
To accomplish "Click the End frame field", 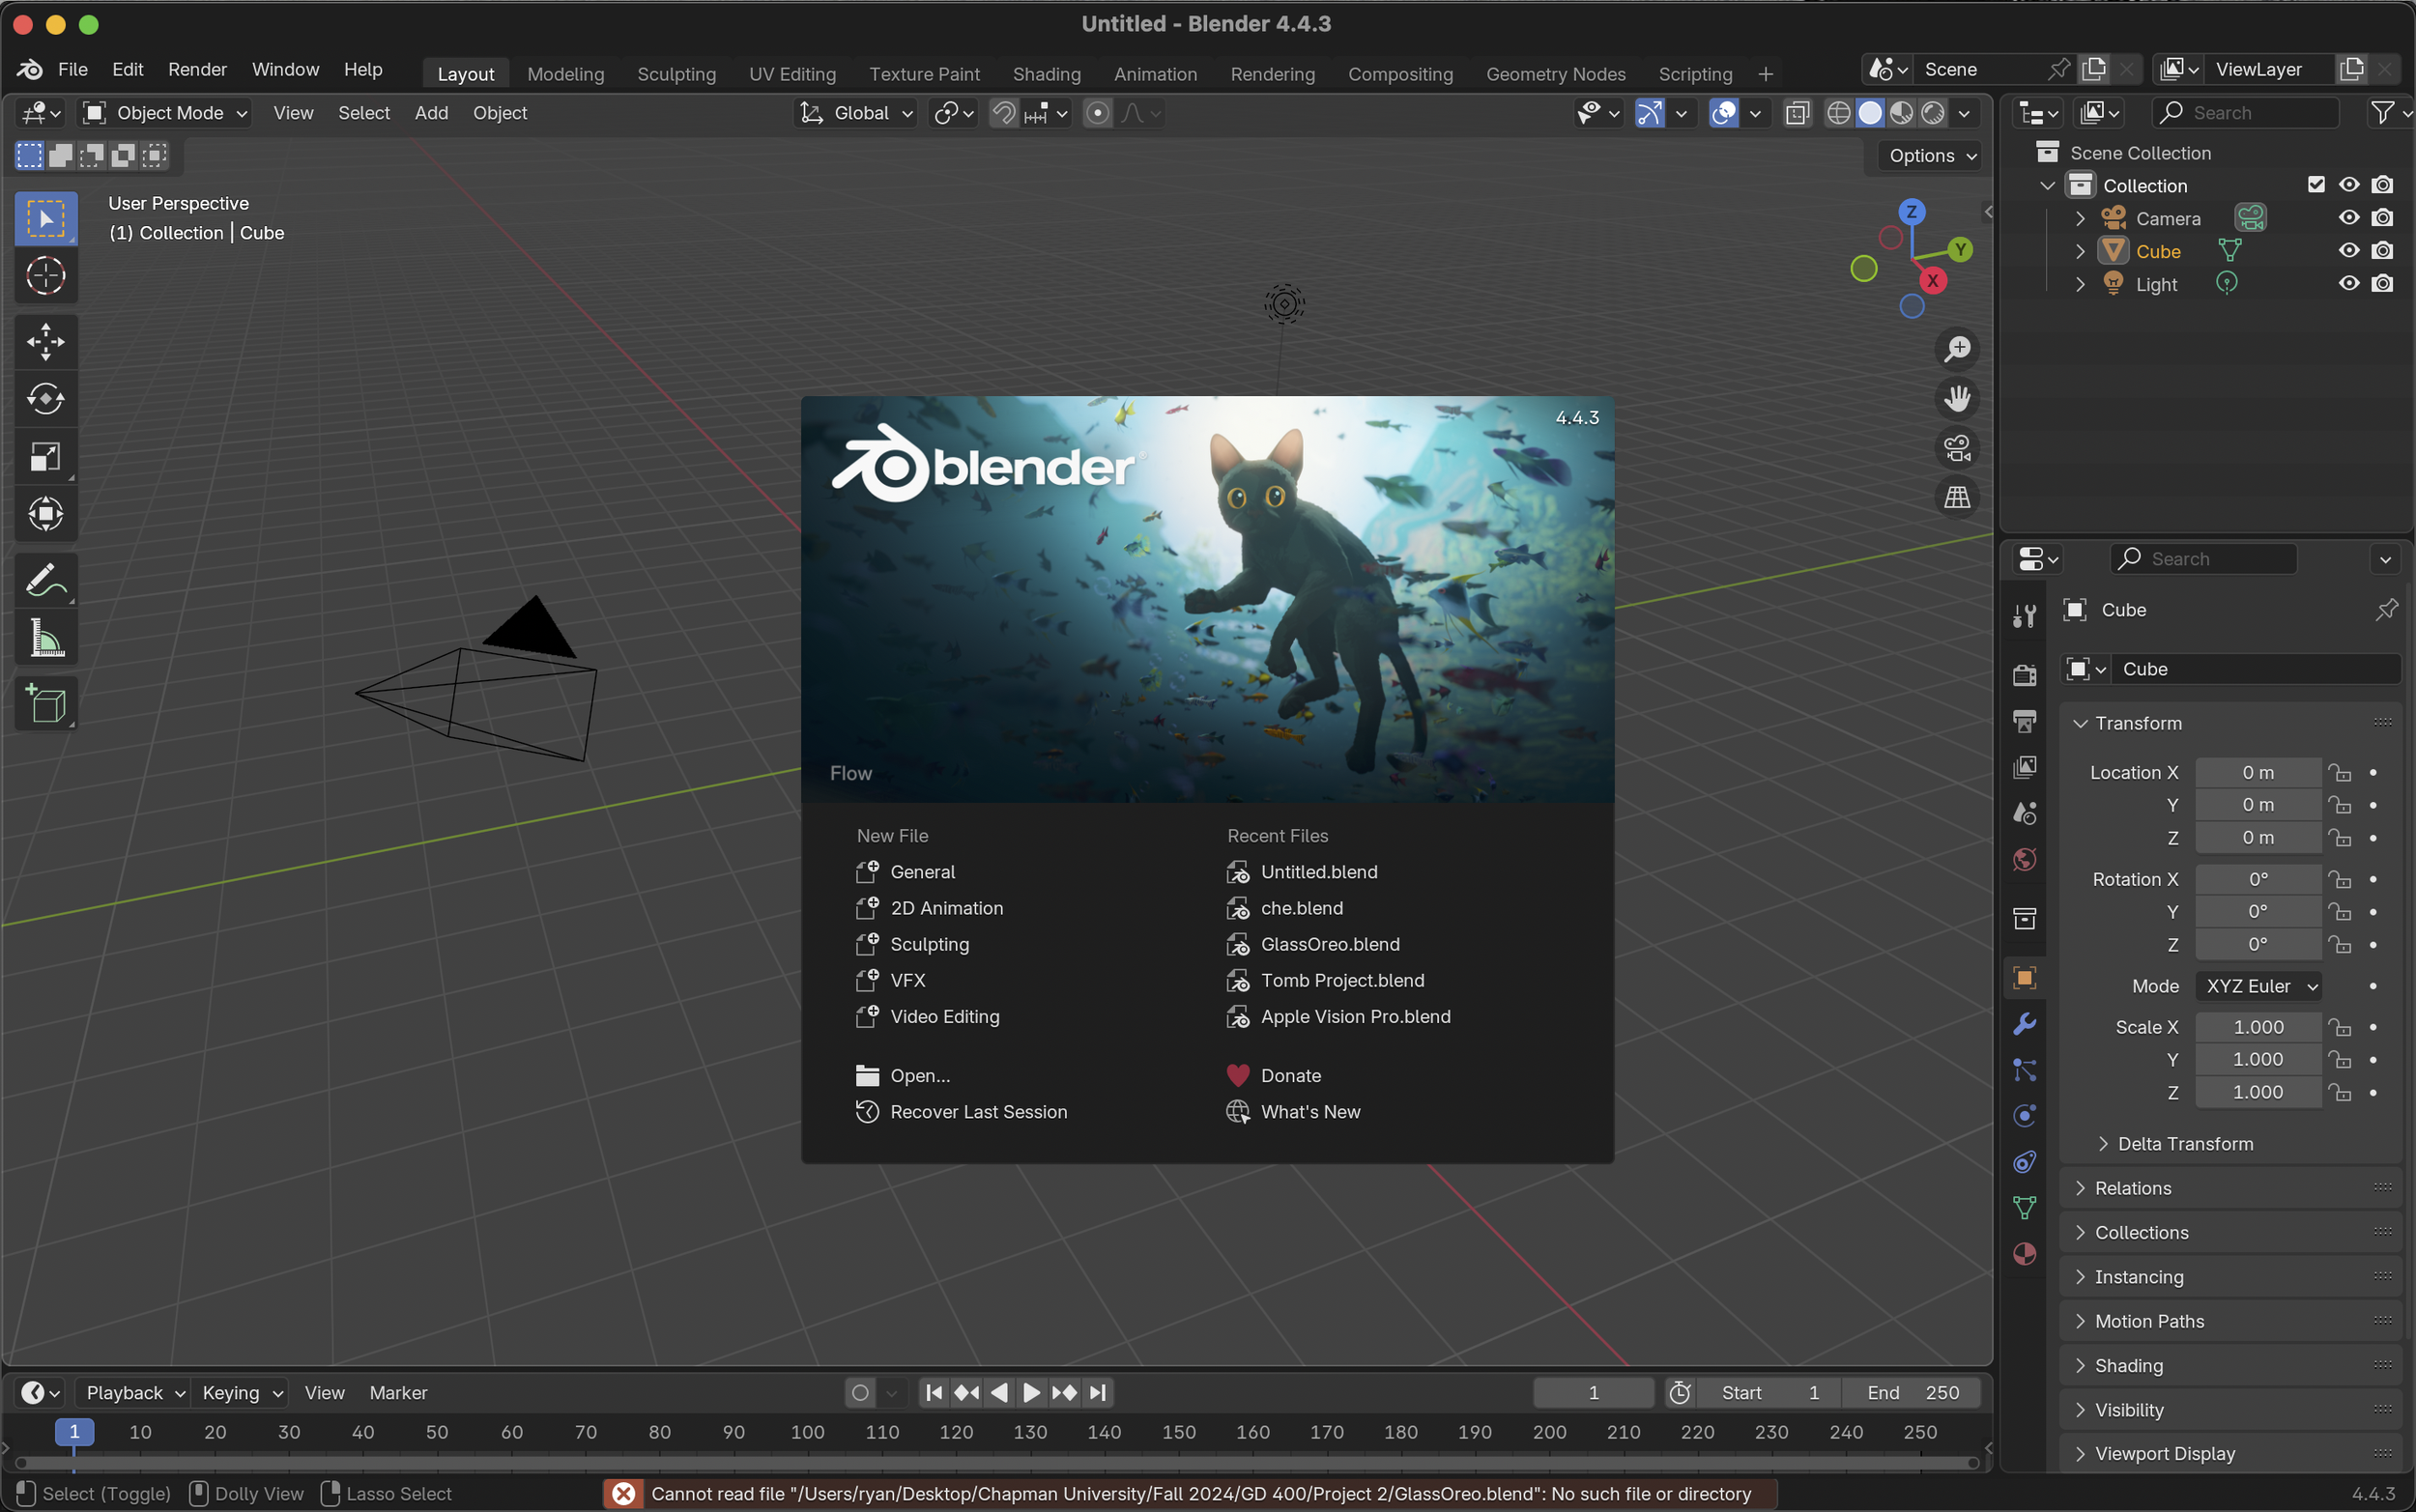I will point(1912,1393).
